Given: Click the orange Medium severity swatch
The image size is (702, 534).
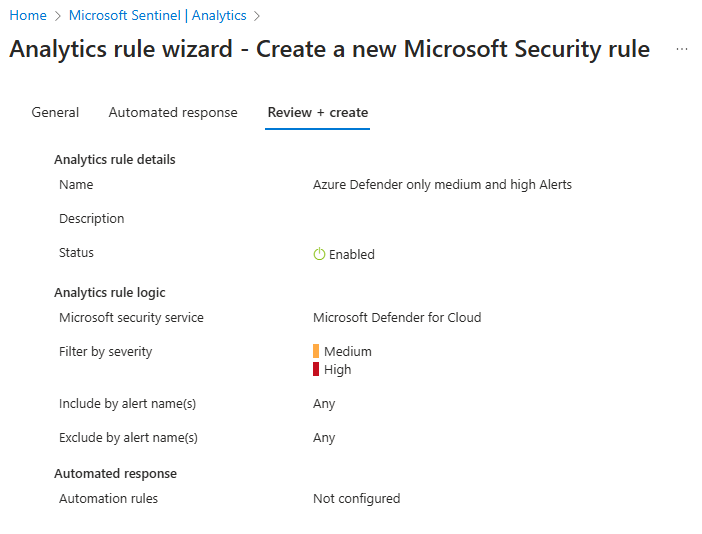Looking at the screenshot, I should (x=316, y=351).
